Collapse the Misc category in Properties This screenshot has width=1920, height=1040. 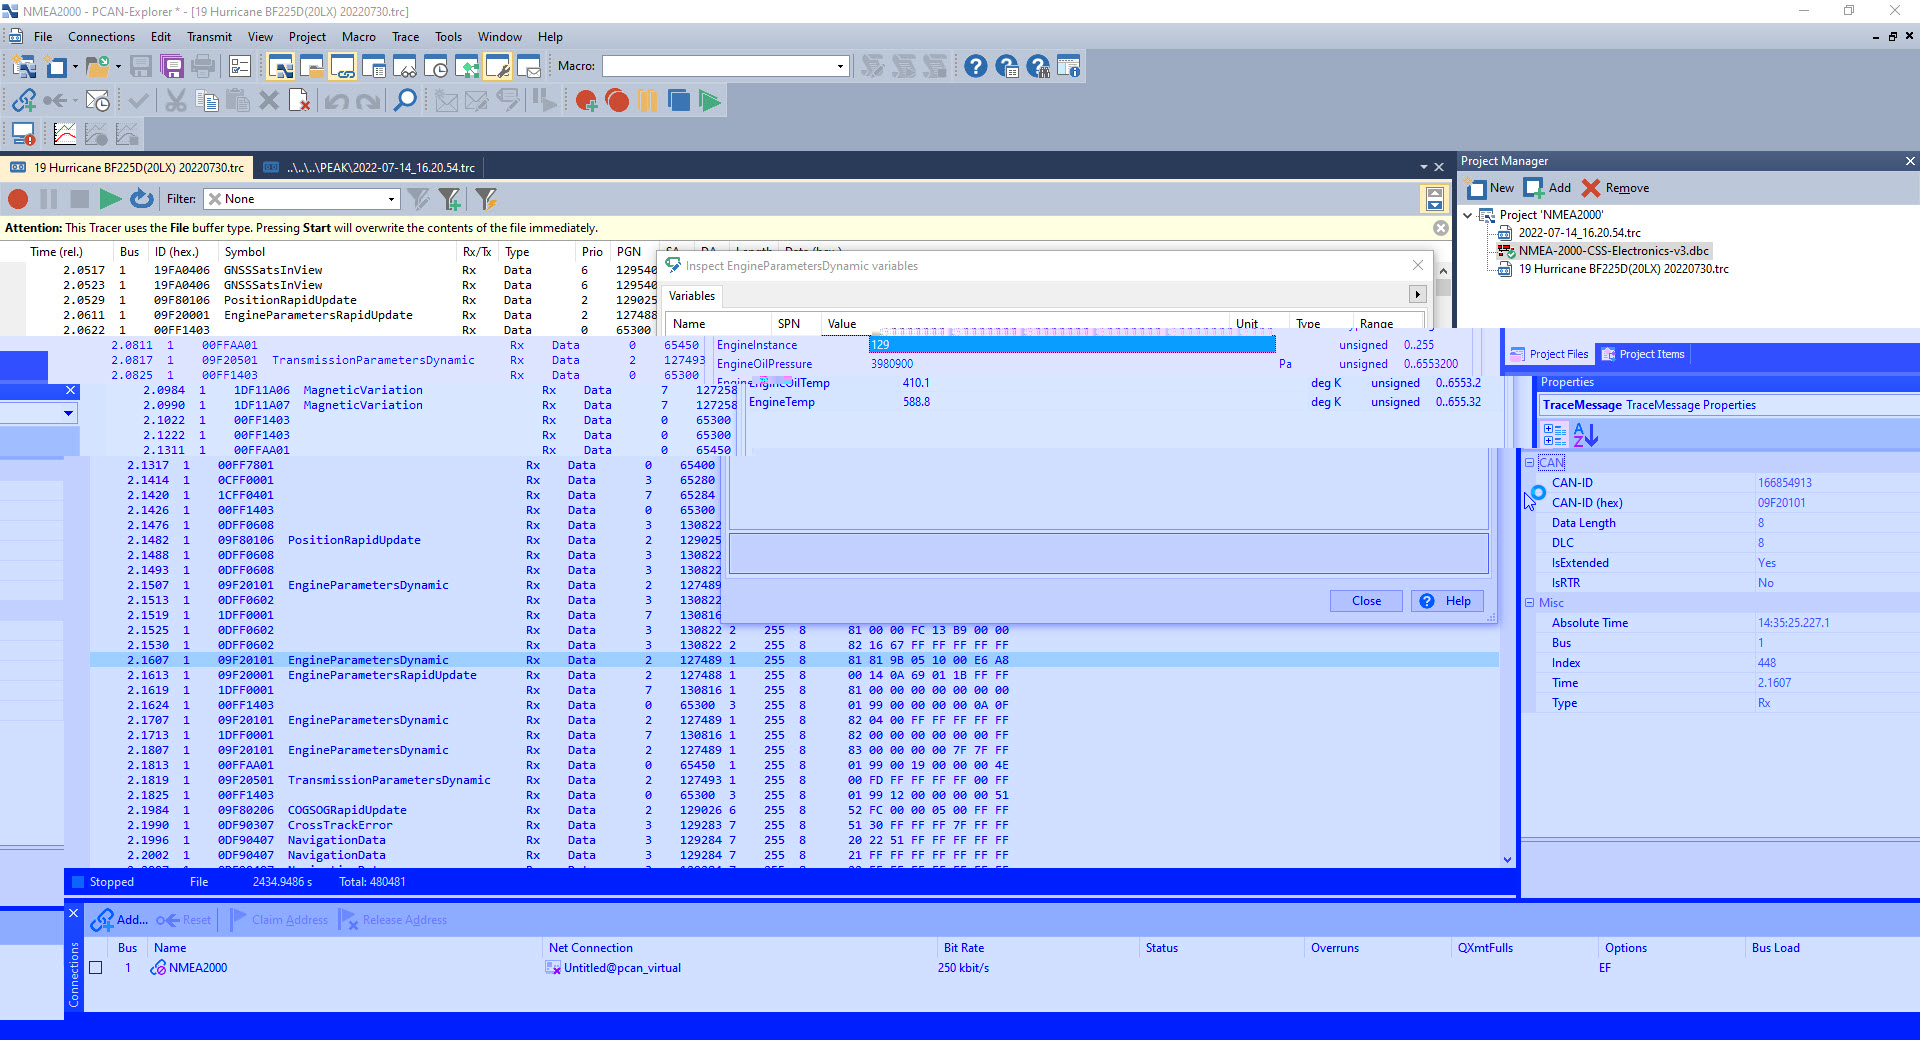coord(1530,603)
